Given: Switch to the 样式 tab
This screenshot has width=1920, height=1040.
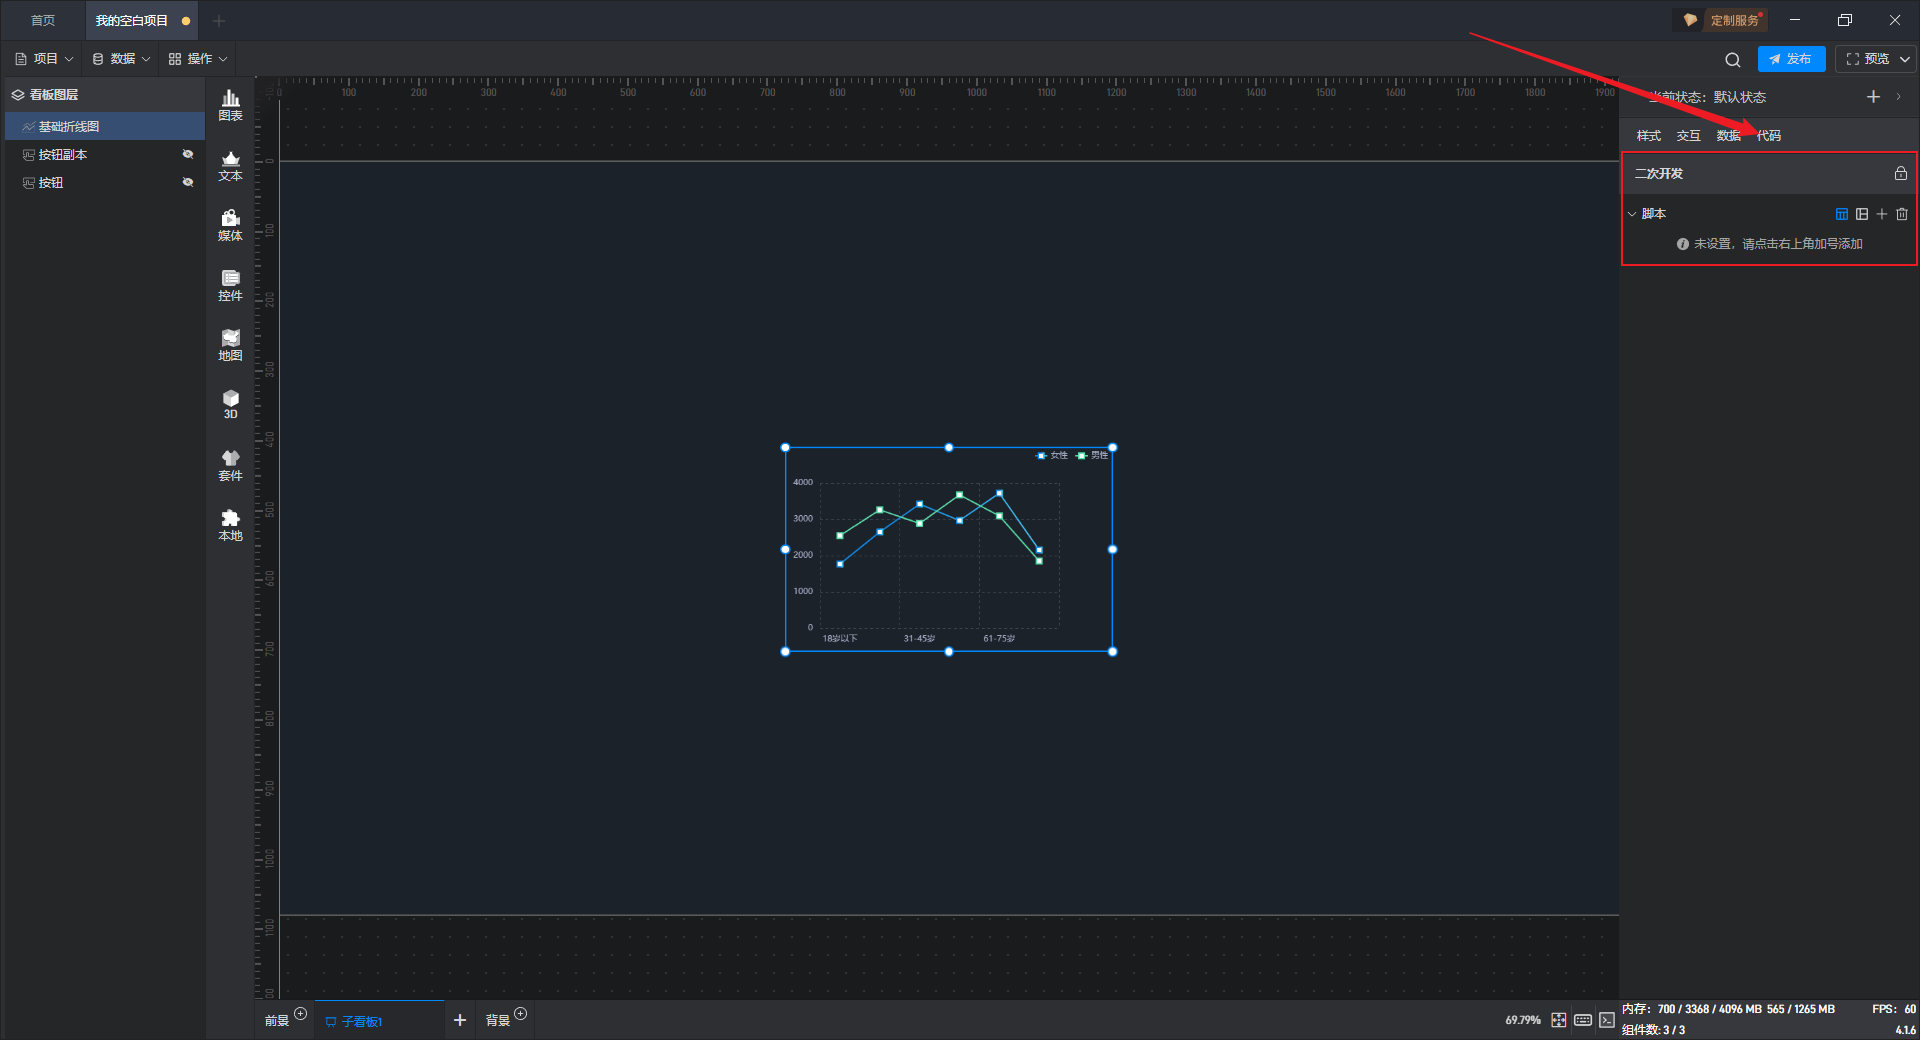Looking at the screenshot, I should 1648,136.
